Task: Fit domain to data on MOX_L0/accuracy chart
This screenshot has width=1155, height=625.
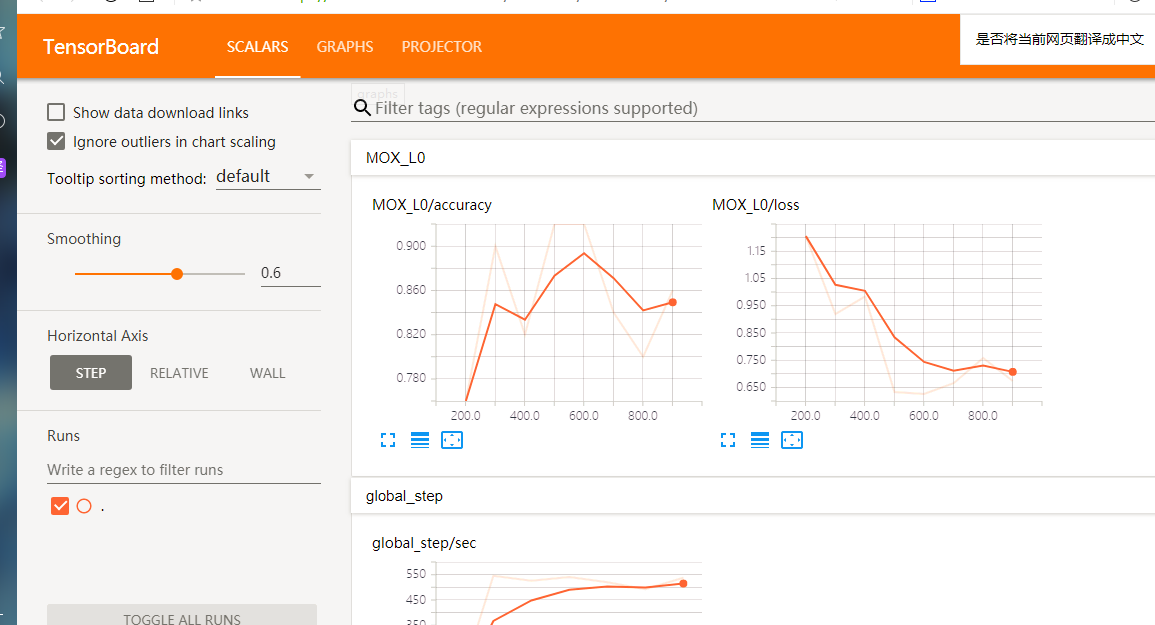Action: pos(452,440)
